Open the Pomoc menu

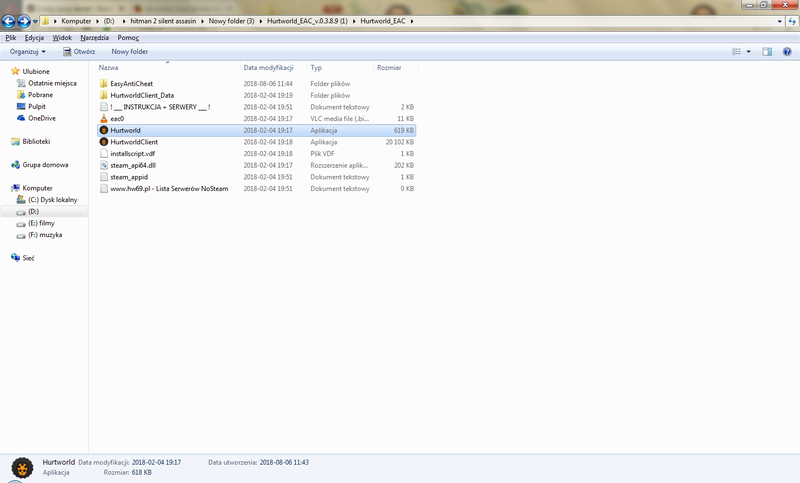[128, 38]
